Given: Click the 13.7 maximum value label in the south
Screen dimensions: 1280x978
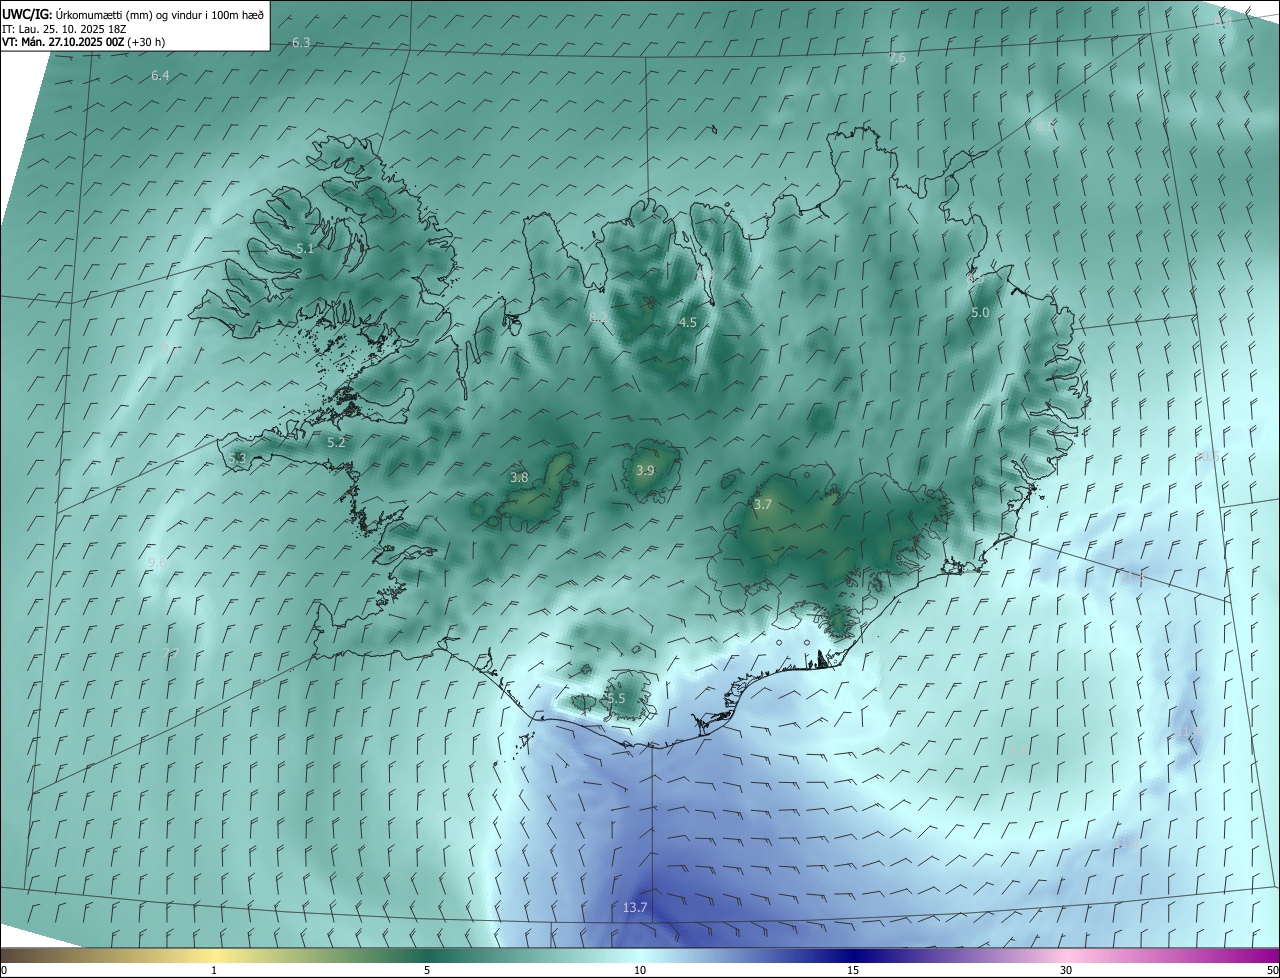Looking at the screenshot, I should [635, 908].
